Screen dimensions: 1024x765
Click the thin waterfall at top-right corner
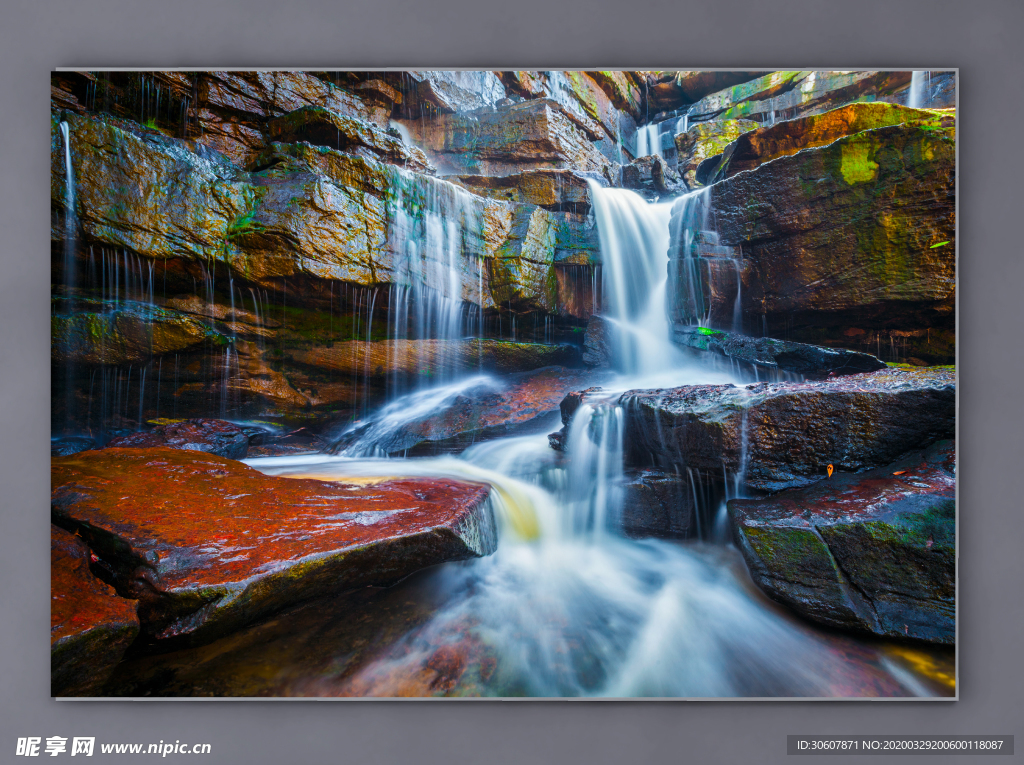click(917, 88)
